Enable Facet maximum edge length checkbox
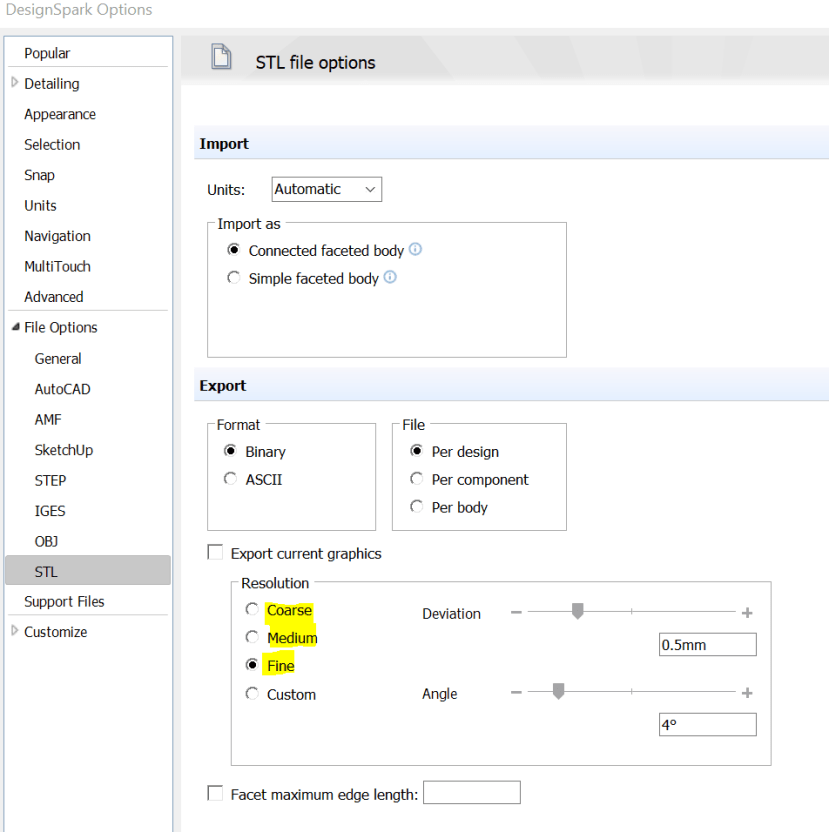 point(215,793)
